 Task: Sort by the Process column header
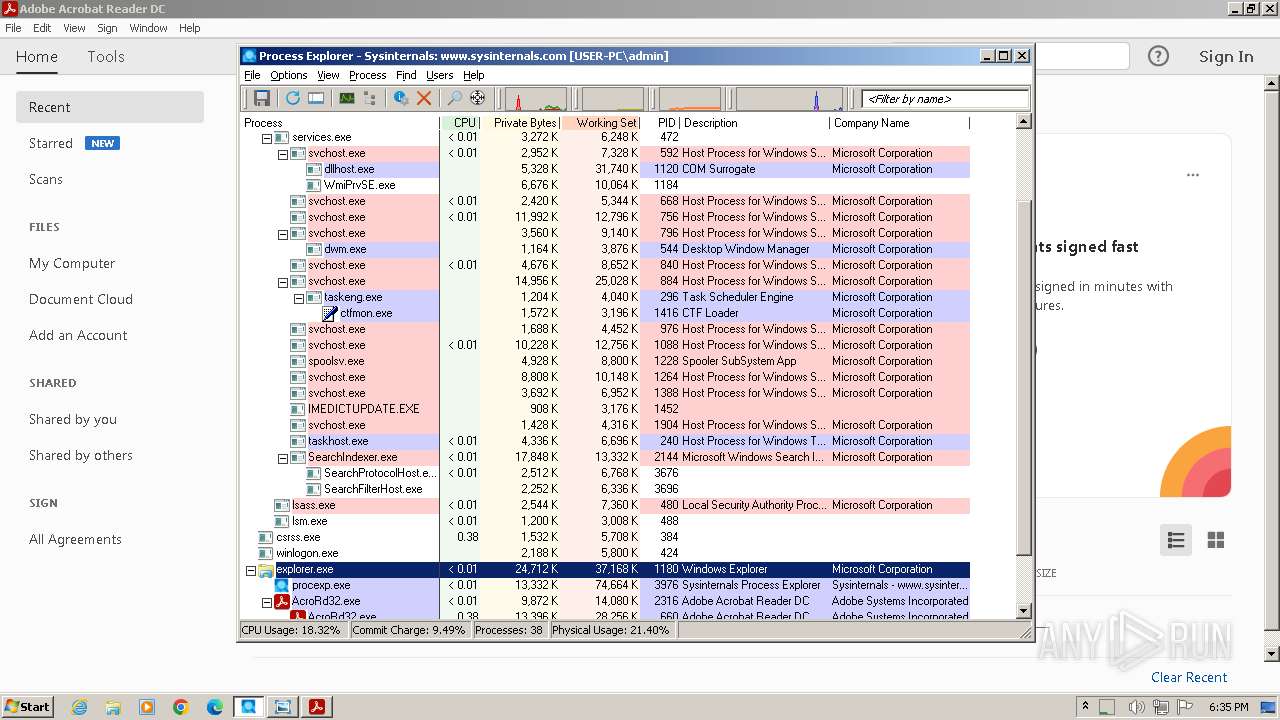tap(340, 123)
